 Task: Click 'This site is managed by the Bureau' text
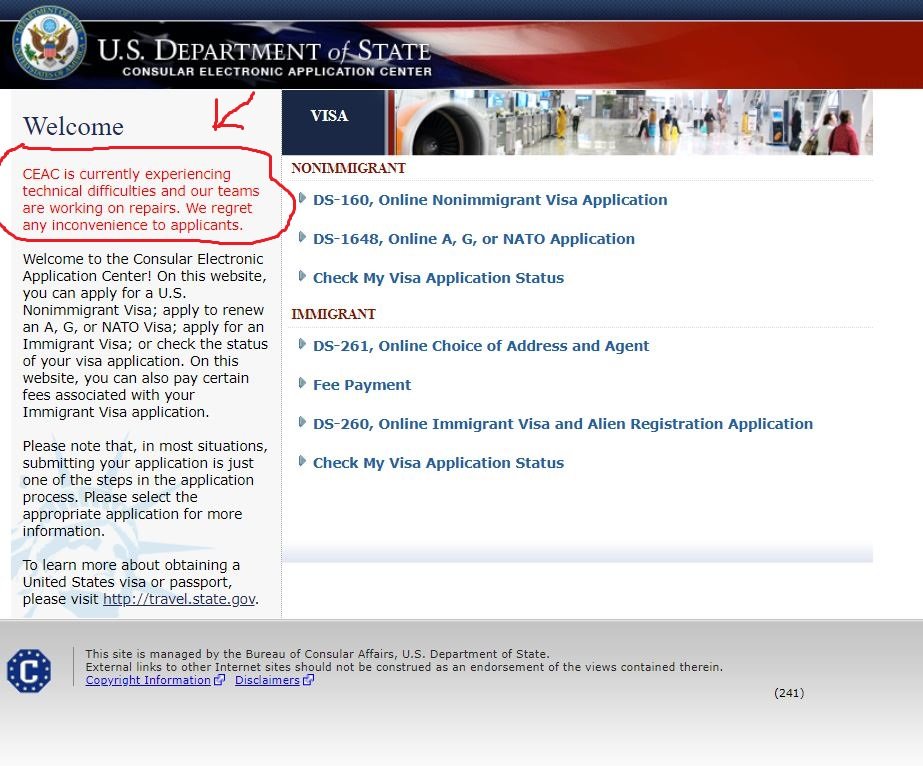pos(317,654)
